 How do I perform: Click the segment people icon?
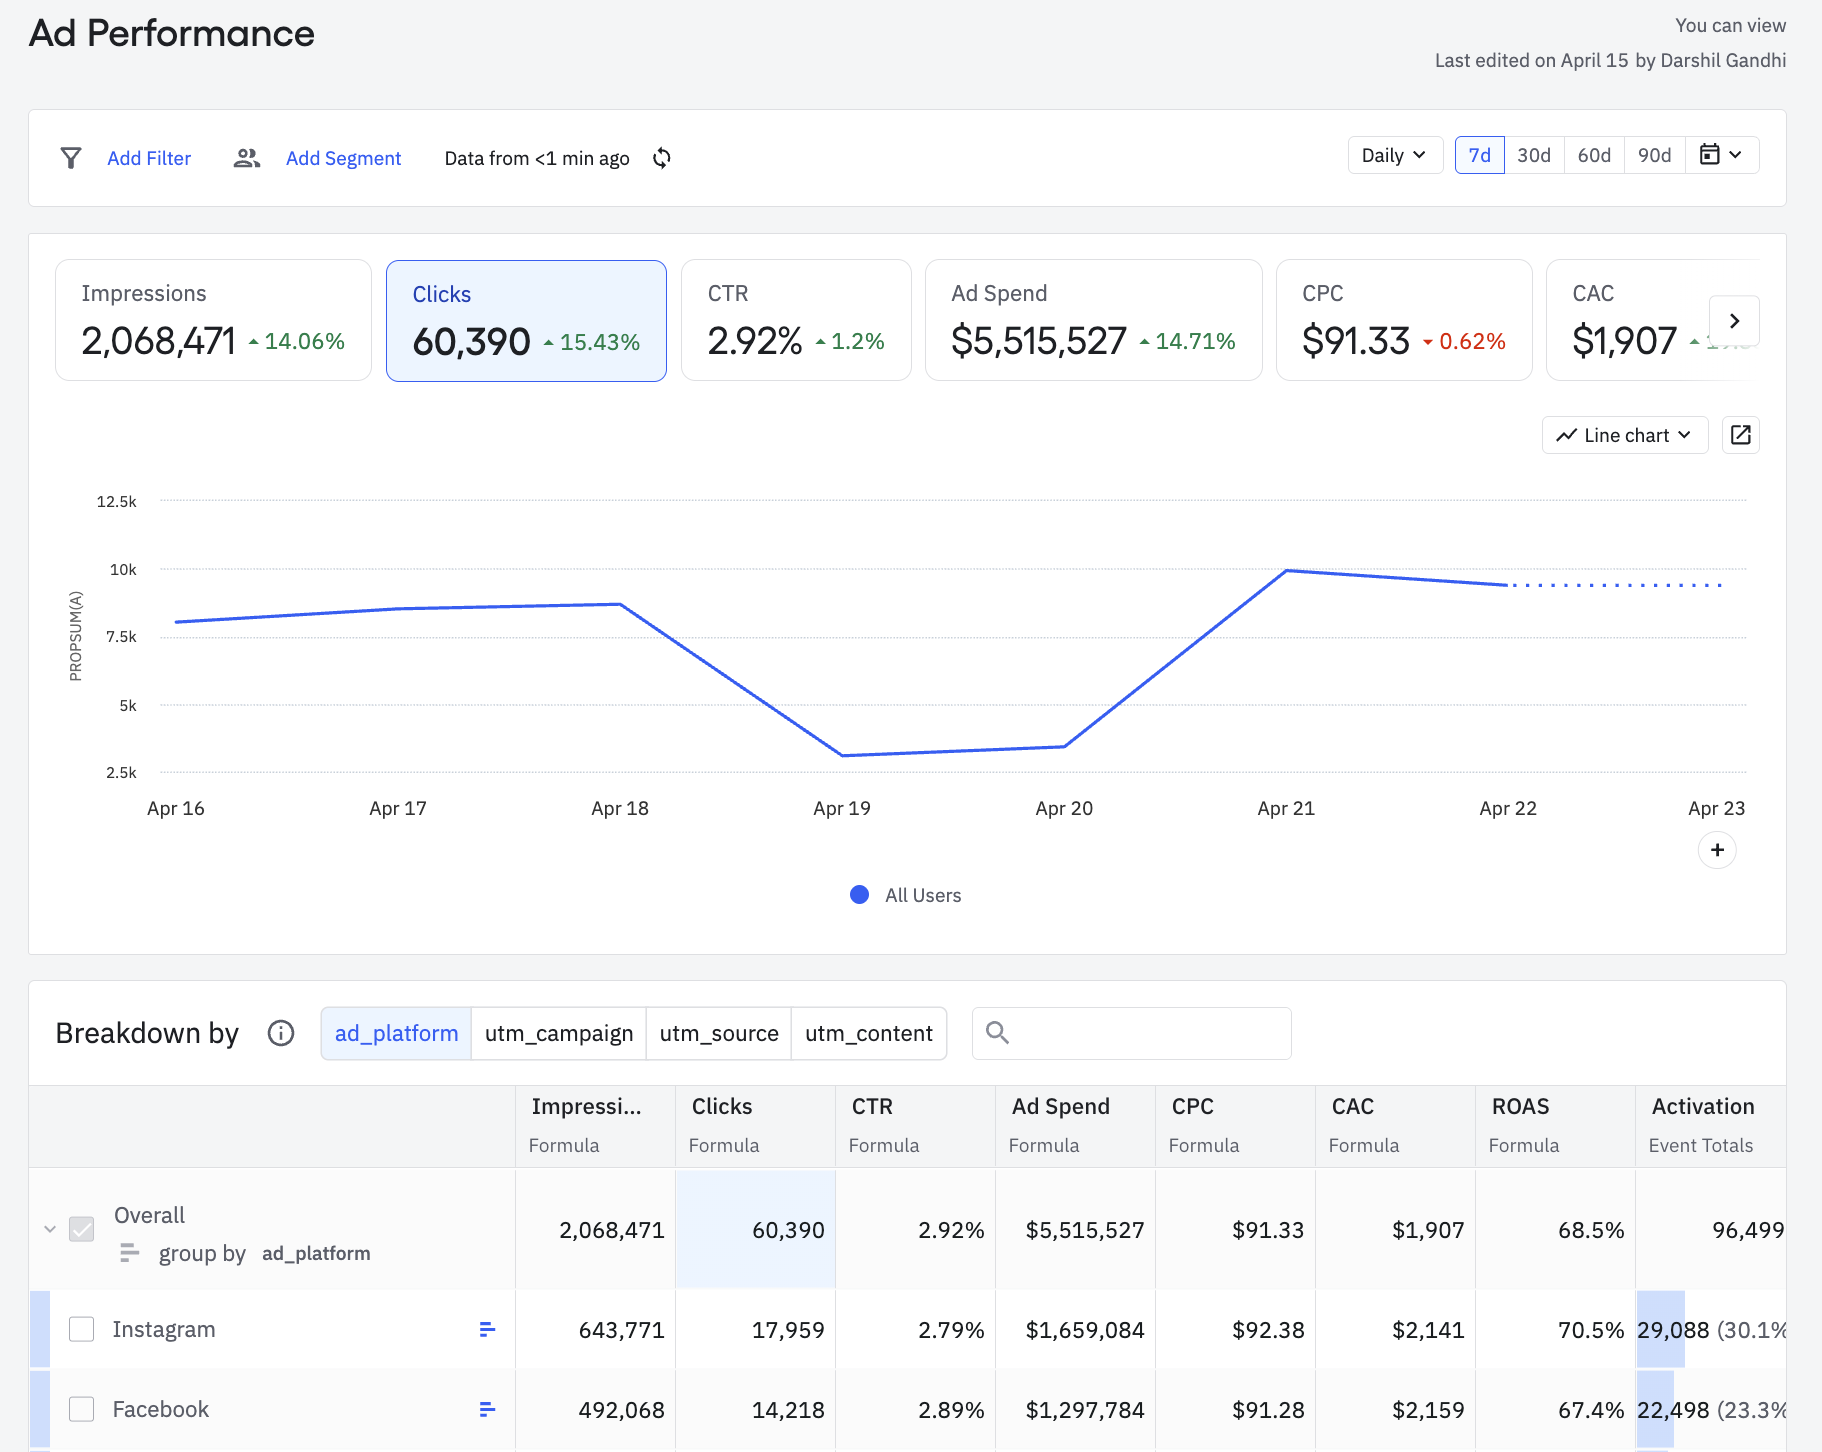247,158
